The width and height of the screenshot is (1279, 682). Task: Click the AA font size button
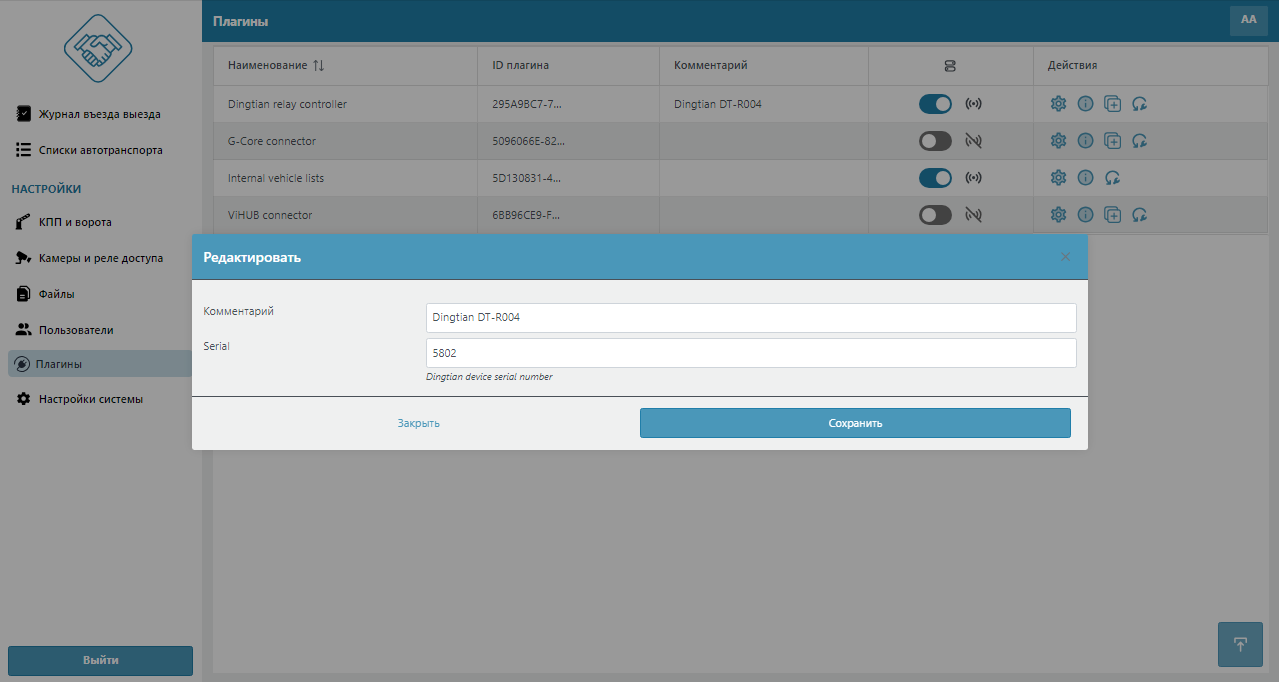point(1248,20)
